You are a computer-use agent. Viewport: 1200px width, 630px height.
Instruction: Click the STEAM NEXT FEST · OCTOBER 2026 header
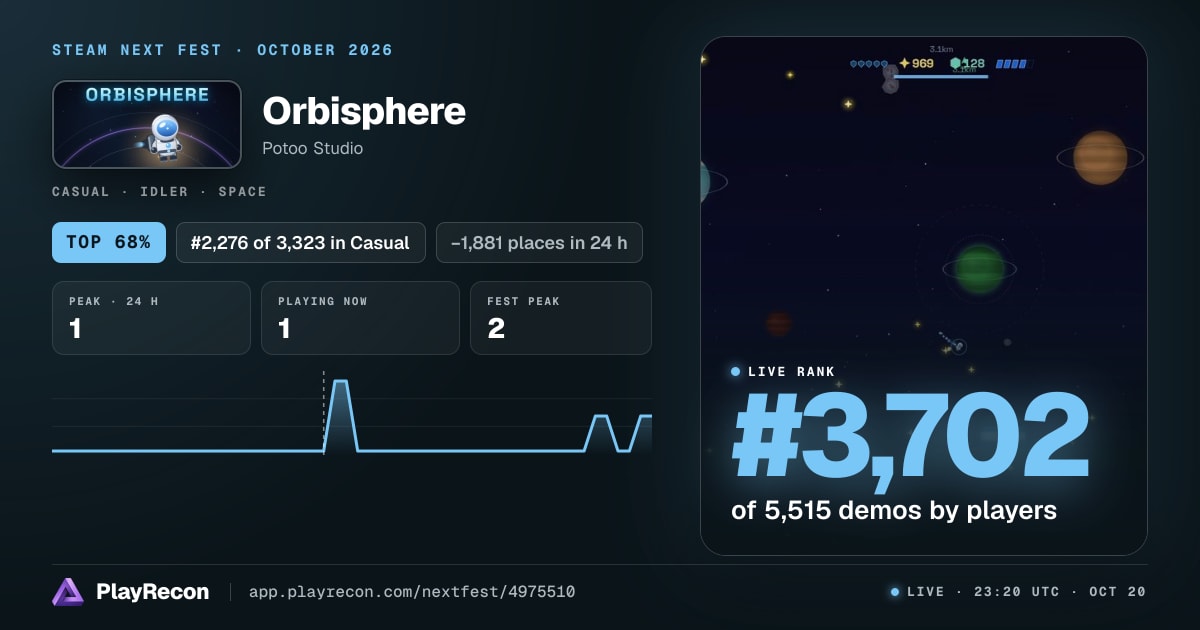[x=222, y=50]
